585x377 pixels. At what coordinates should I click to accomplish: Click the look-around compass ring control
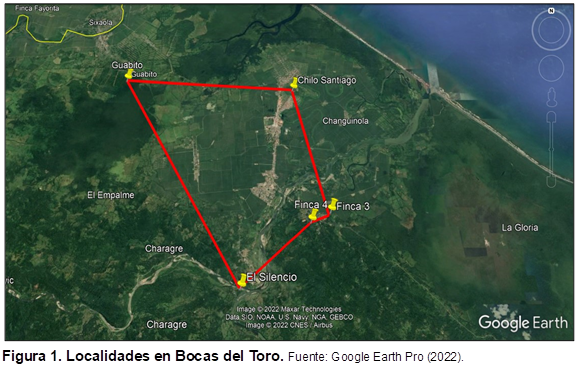click(551, 30)
